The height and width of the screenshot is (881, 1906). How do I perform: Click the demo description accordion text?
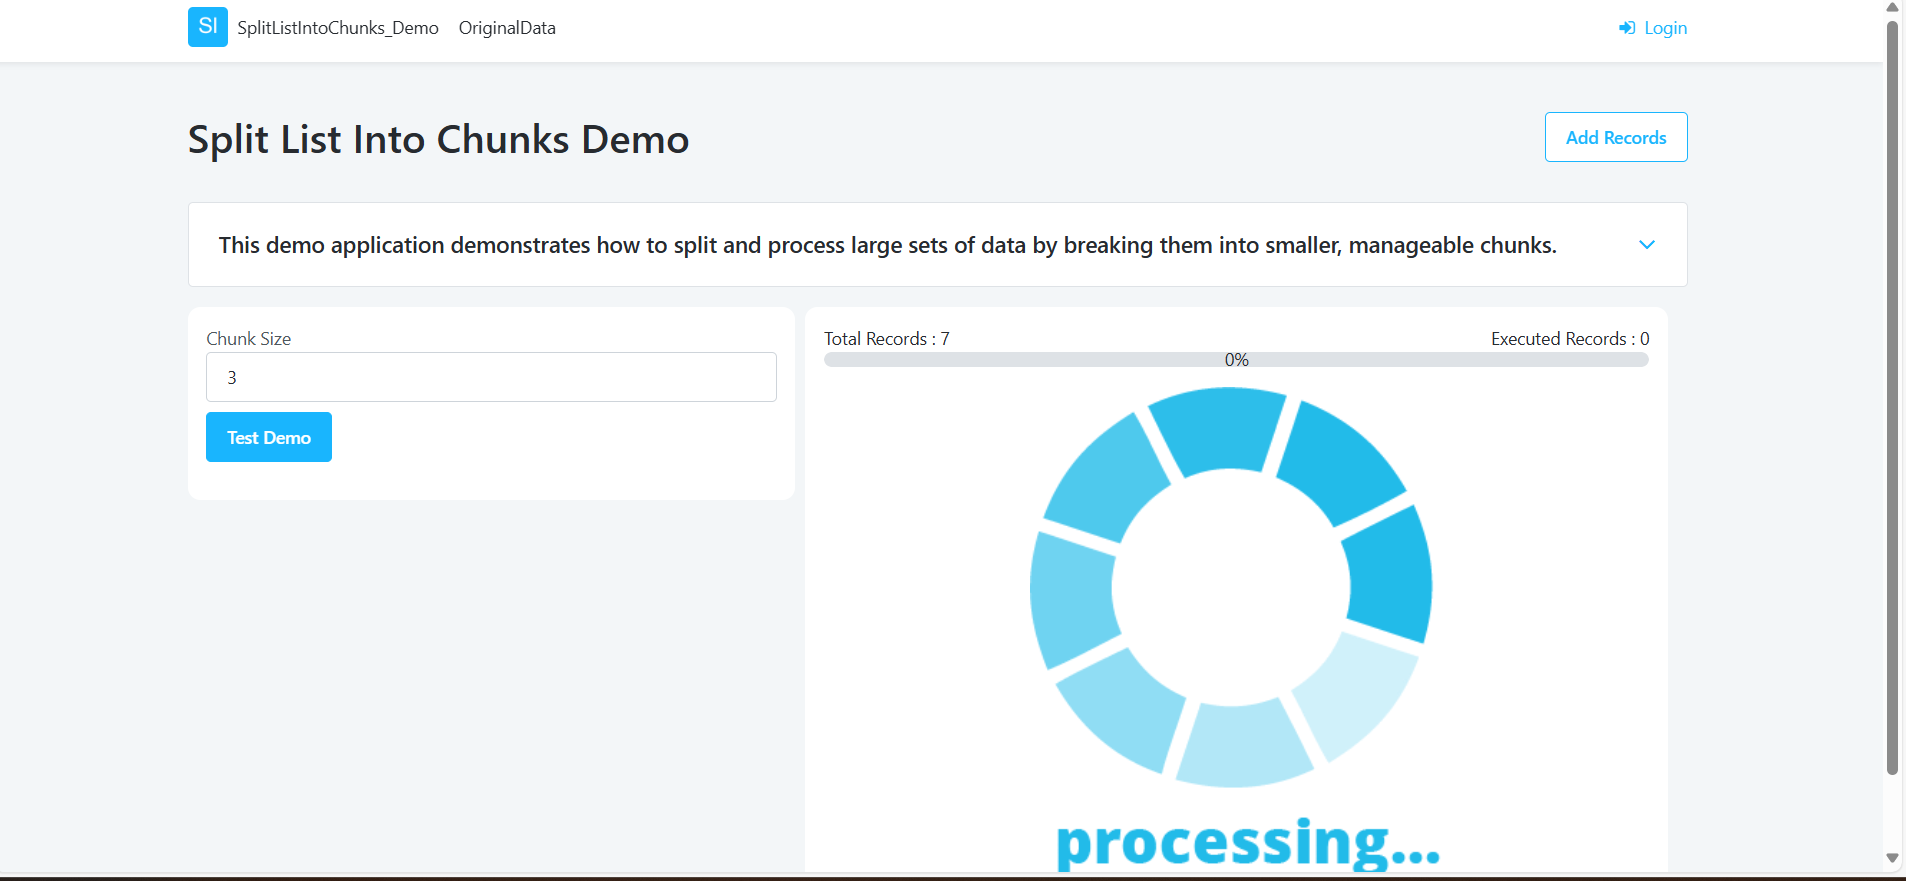[x=887, y=245]
